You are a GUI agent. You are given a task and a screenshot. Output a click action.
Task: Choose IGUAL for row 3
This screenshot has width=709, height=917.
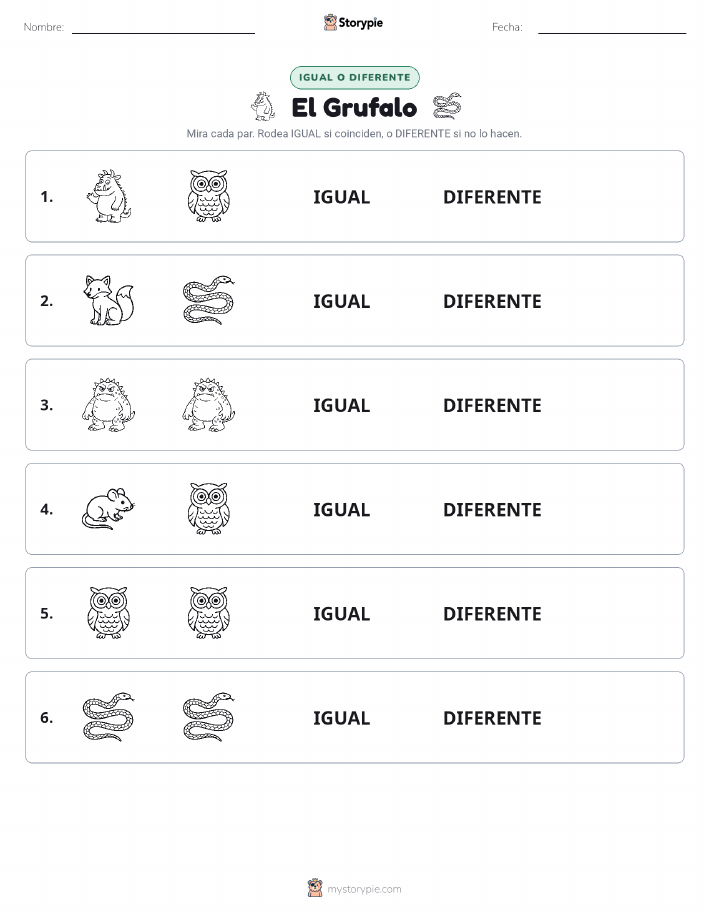342,405
